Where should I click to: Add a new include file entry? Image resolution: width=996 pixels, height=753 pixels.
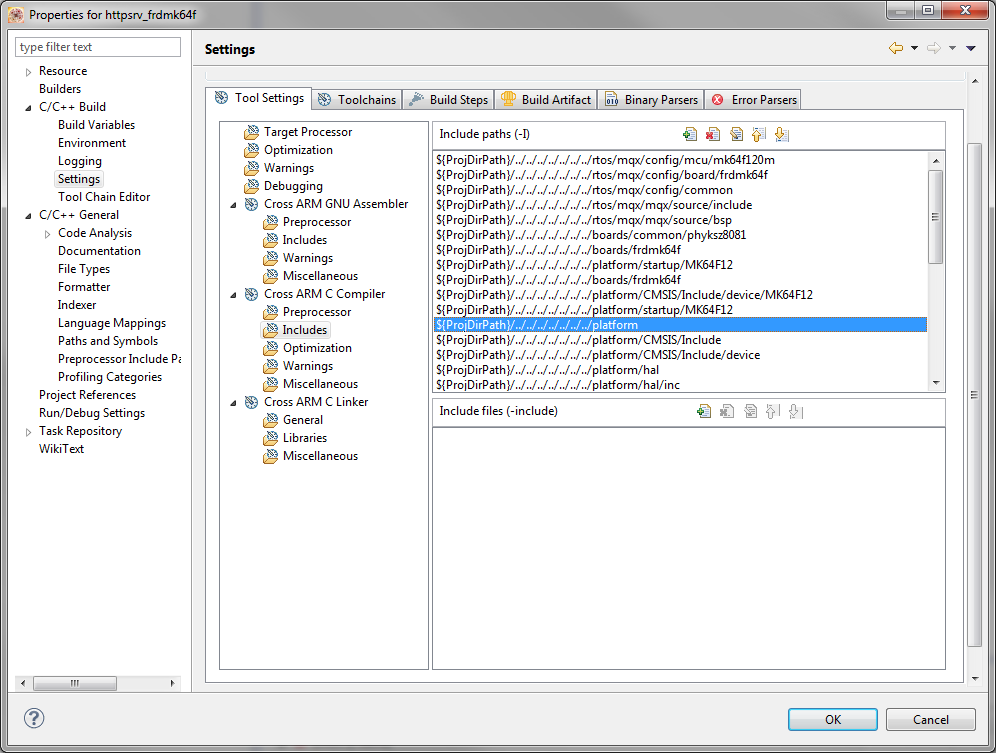tap(704, 411)
